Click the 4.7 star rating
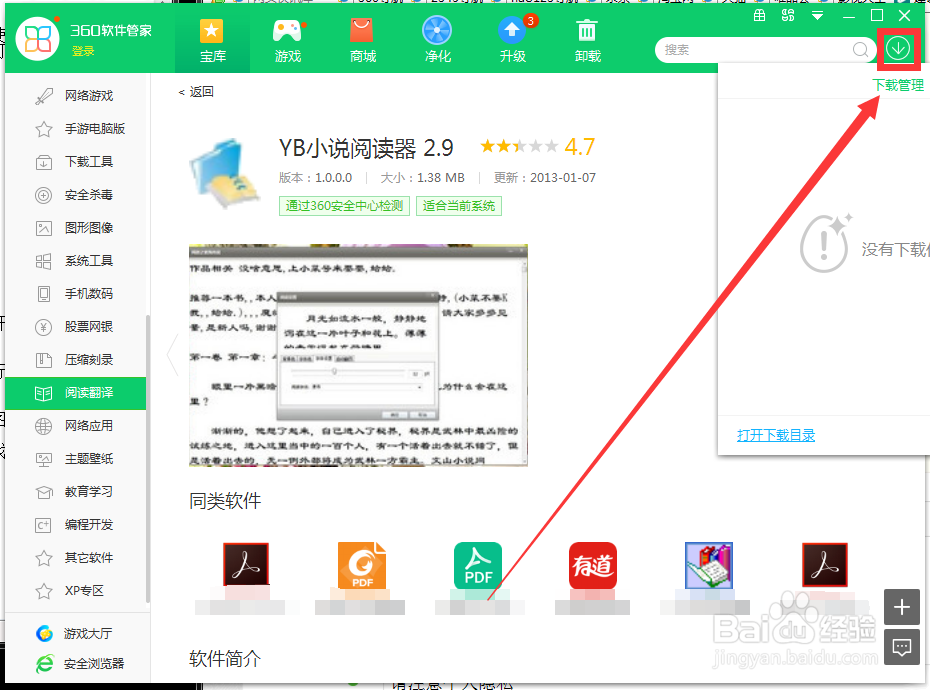930x690 pixels. tap(537, 147)
